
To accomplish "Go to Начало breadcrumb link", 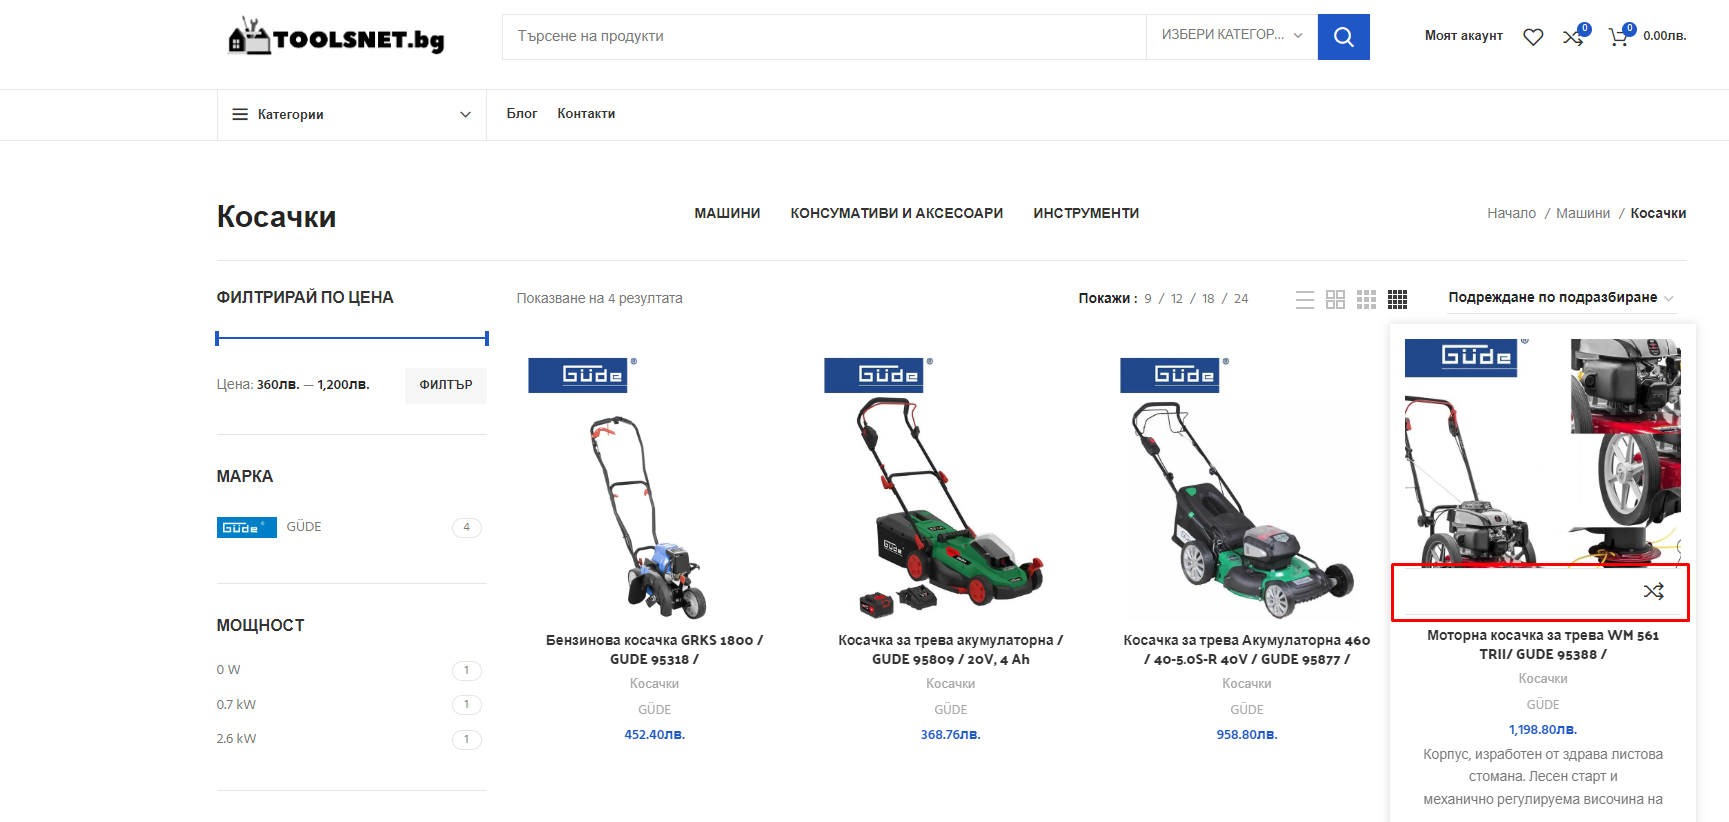I will click(1511, 213).
